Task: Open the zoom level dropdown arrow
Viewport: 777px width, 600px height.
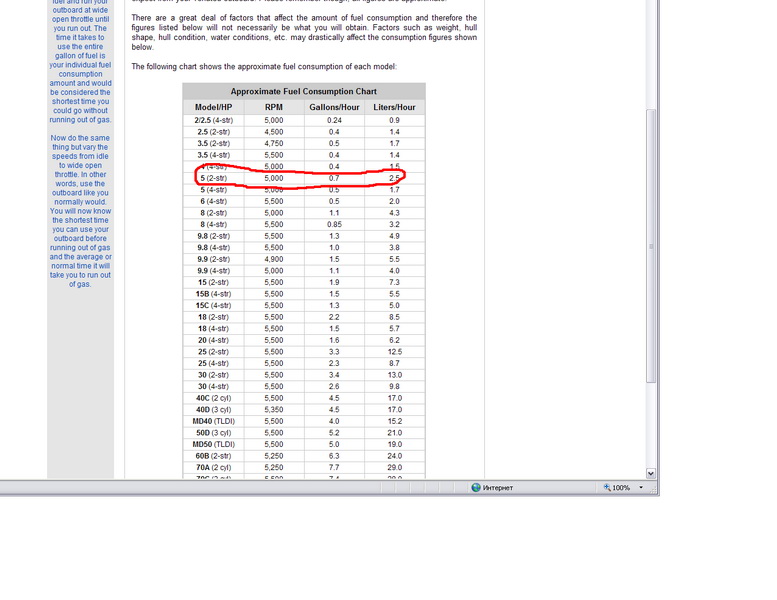Action: [x=641, y=488]
